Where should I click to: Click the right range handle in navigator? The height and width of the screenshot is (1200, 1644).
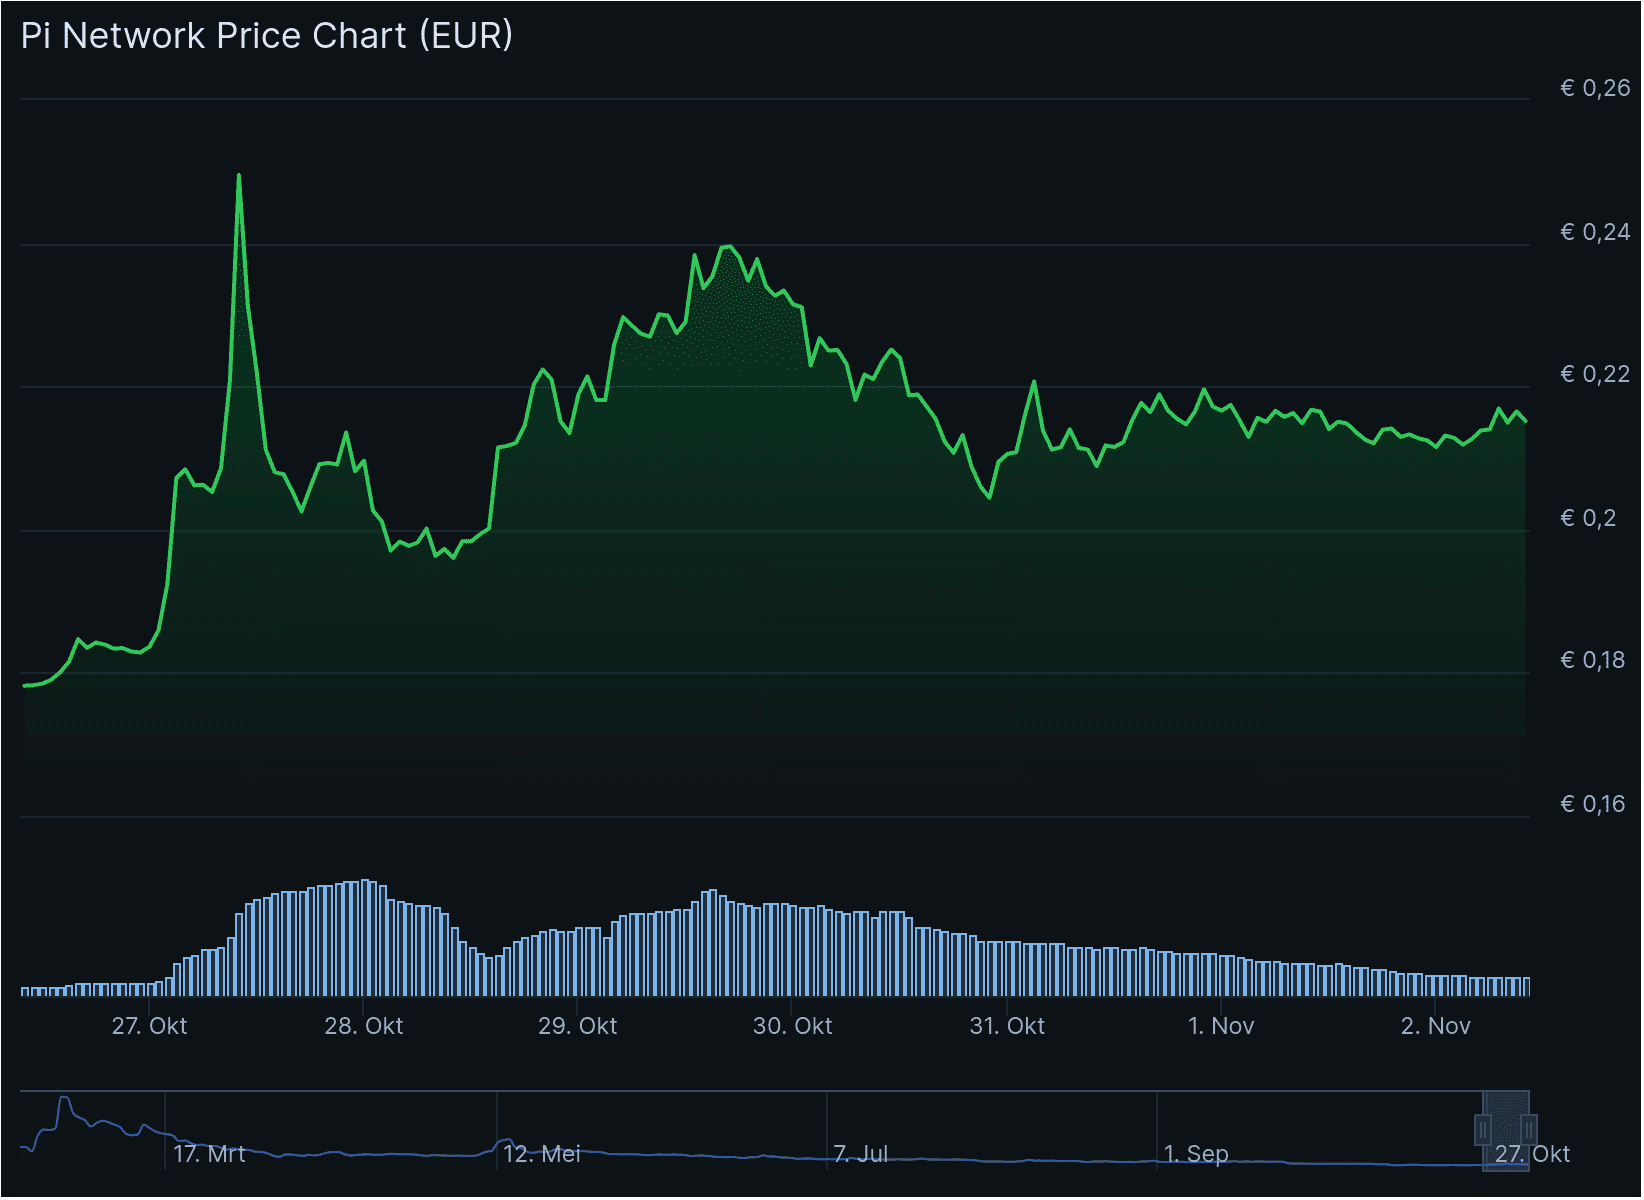pos(1528,1130)
